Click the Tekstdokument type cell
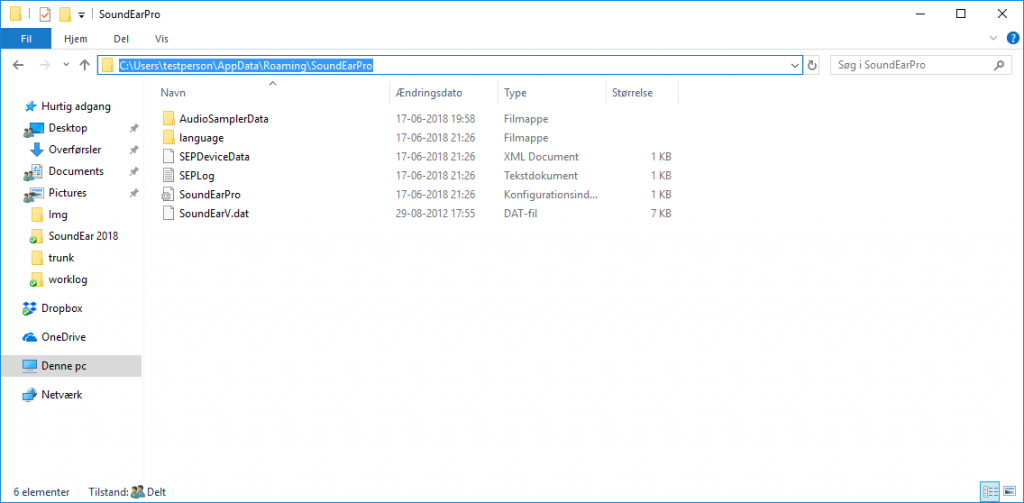Viewport: 1024px width, 503px height. pyautogui.click(x=541, y=176)
